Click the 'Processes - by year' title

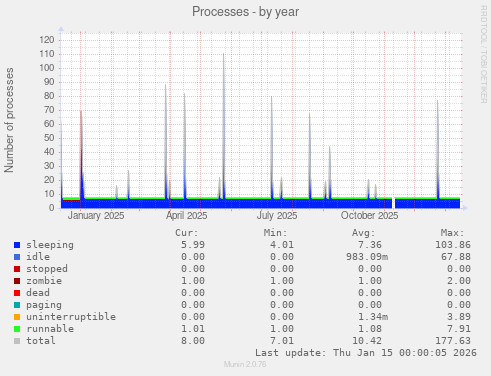point(245,12)
